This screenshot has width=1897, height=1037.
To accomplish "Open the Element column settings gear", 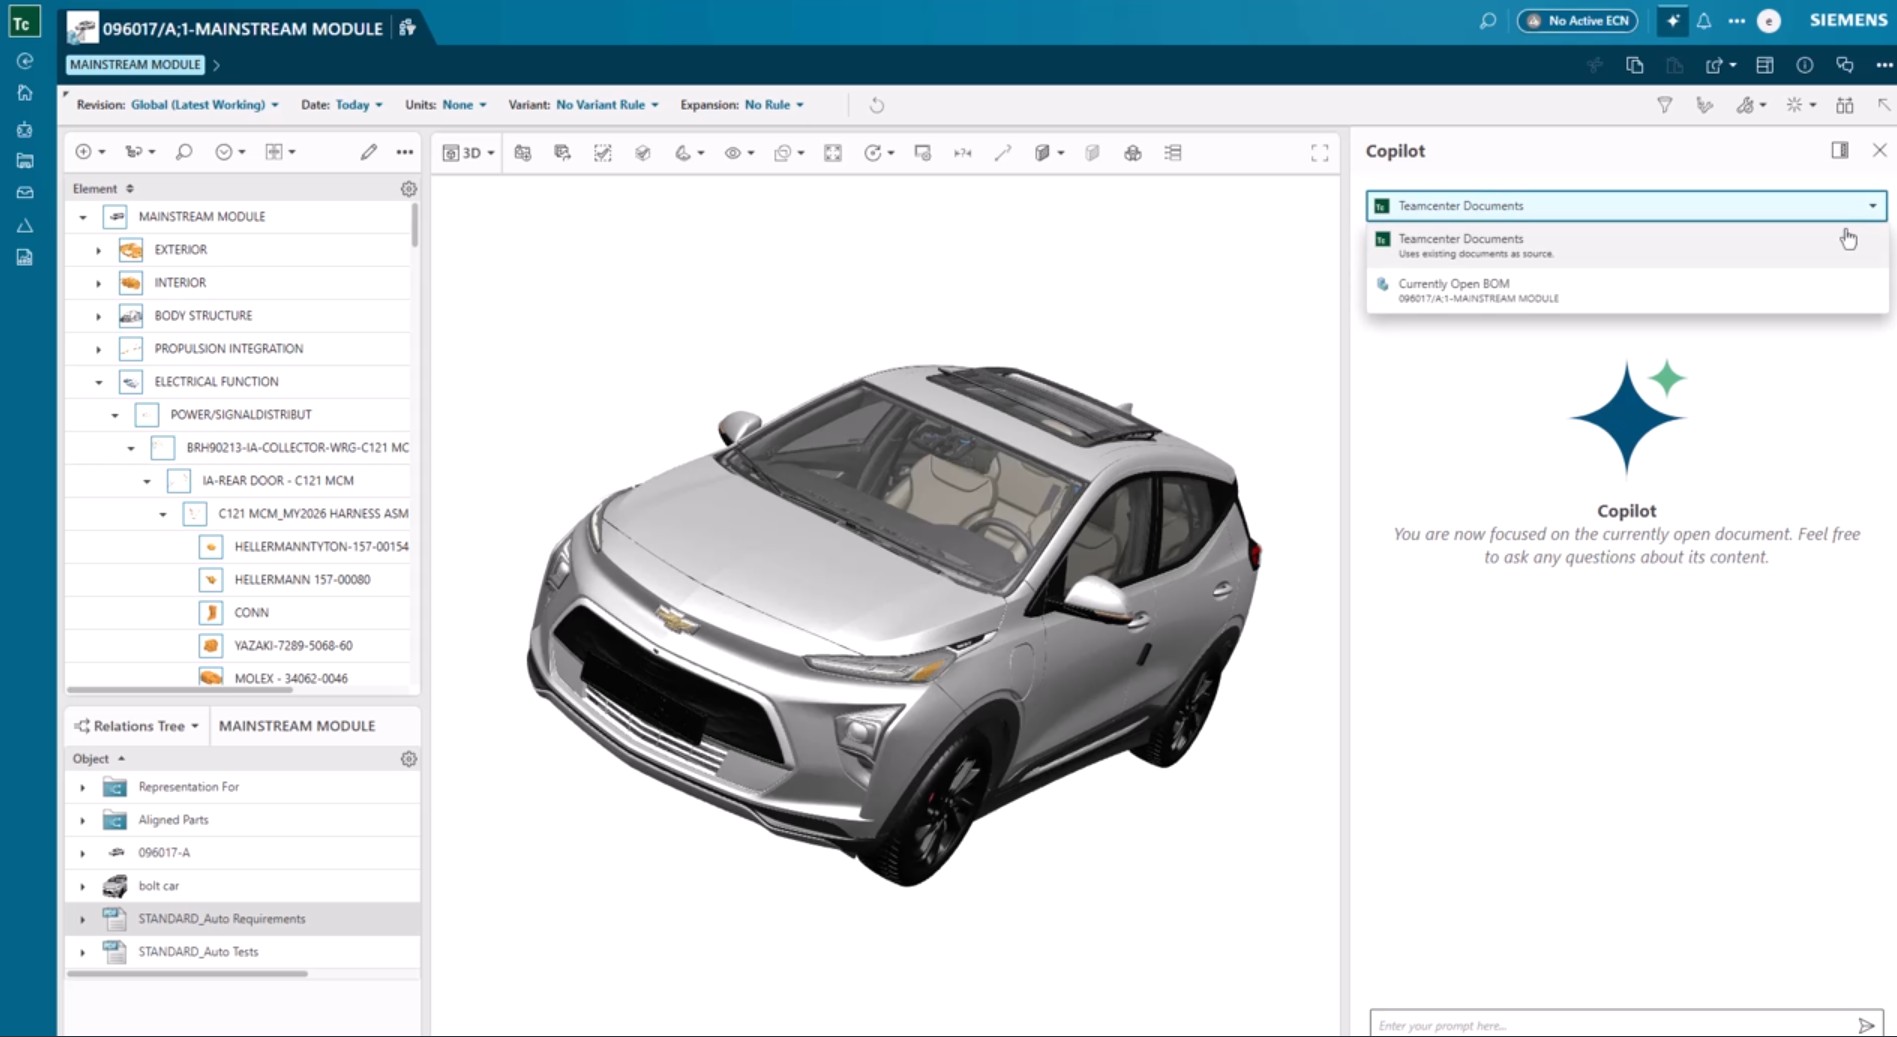I will pos(408,189).
